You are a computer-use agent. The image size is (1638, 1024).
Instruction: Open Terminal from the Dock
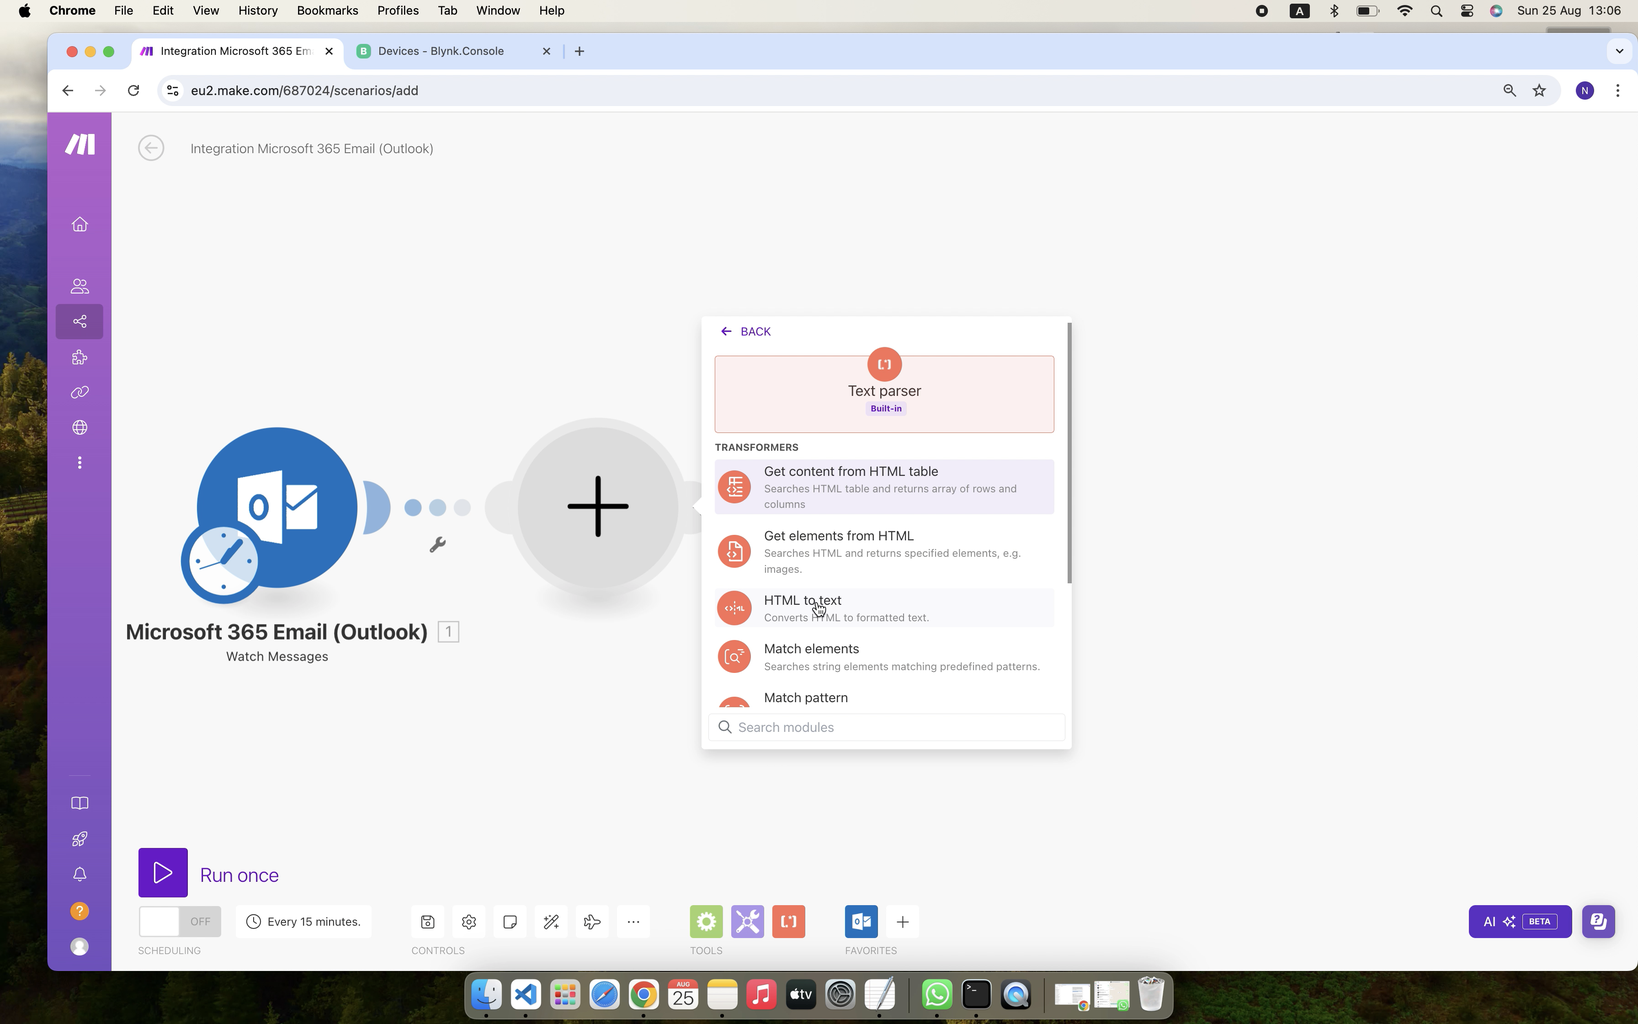[x=976, y=995]
